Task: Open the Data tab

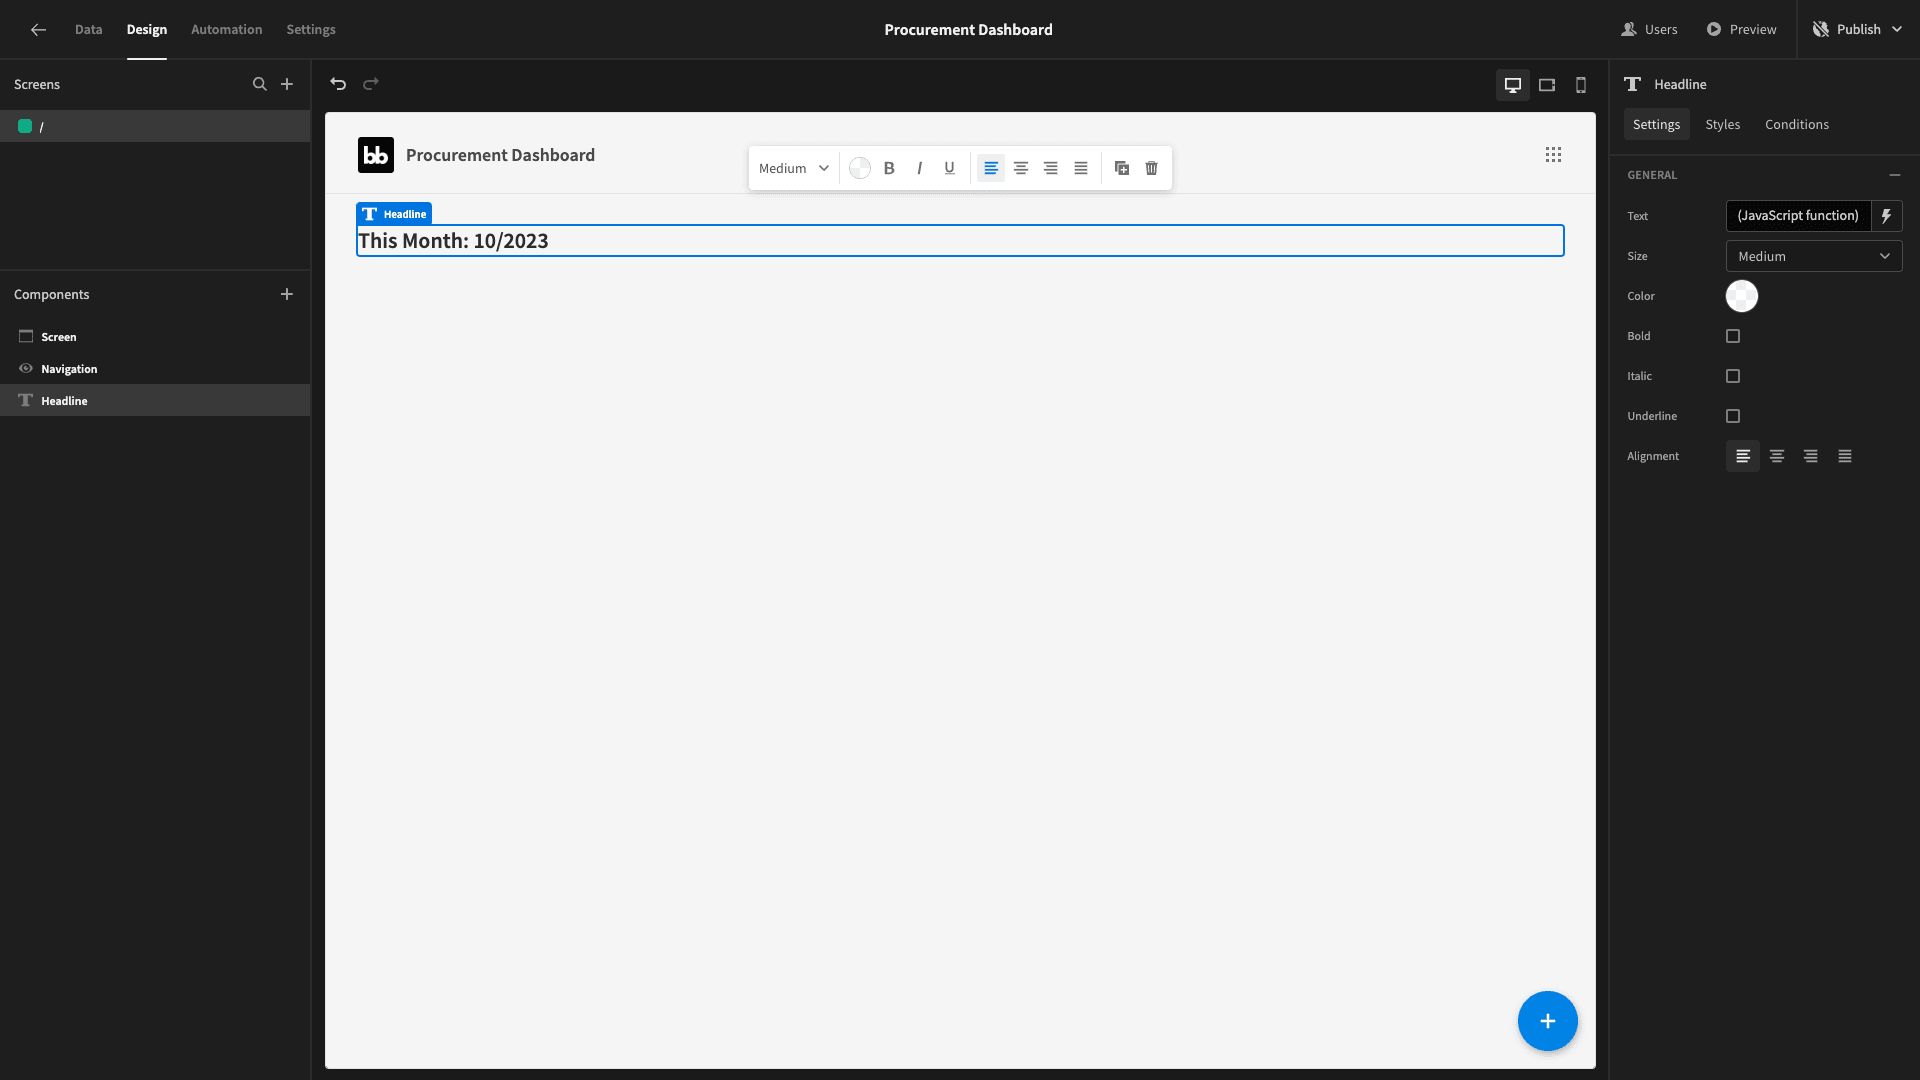Action: point(89,30)
